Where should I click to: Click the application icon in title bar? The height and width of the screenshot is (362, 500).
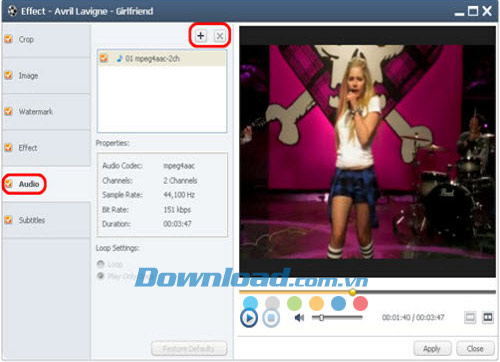12,11
